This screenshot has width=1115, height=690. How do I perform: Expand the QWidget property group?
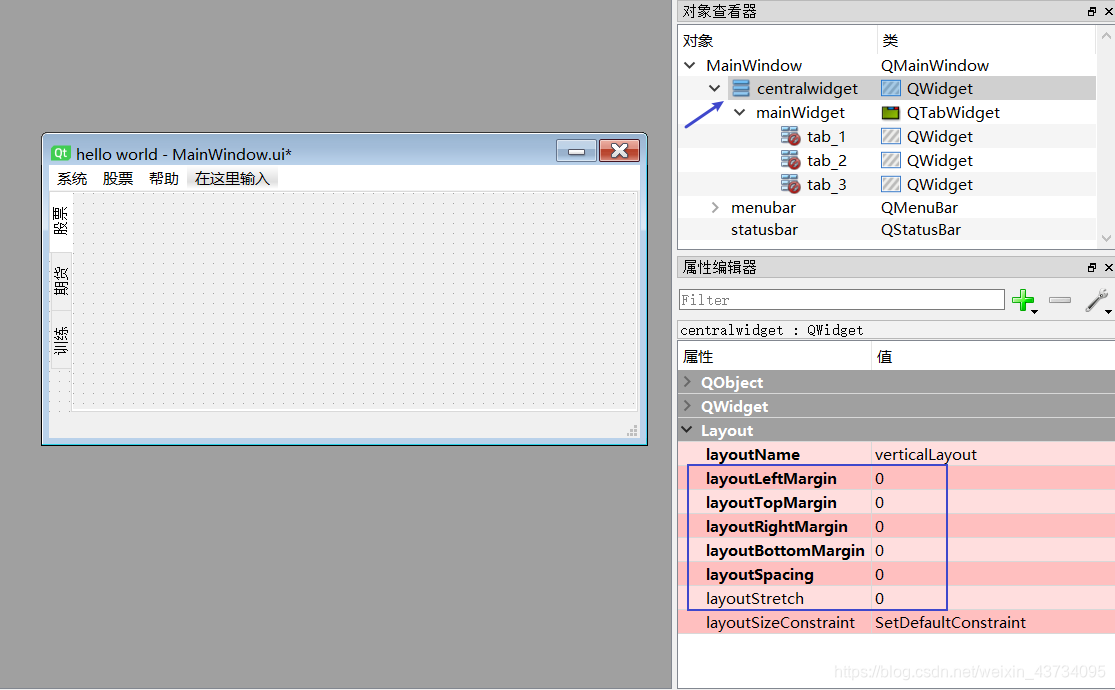pos(687,406)
